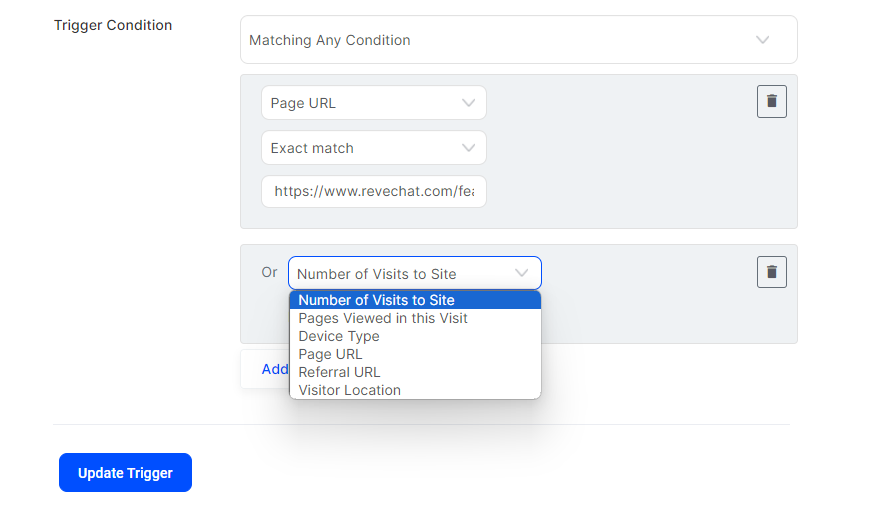
Task: Open the Page URL condition type dropdown
Action: [x=373, y=103]
